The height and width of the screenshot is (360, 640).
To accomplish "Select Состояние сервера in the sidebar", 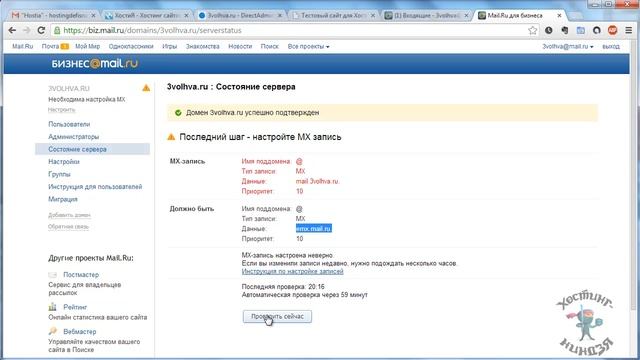I will 92,149.
